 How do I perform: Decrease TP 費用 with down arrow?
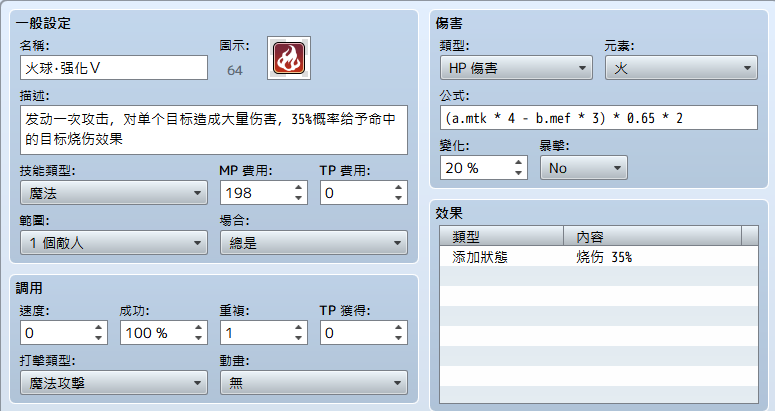coord(398,198)
